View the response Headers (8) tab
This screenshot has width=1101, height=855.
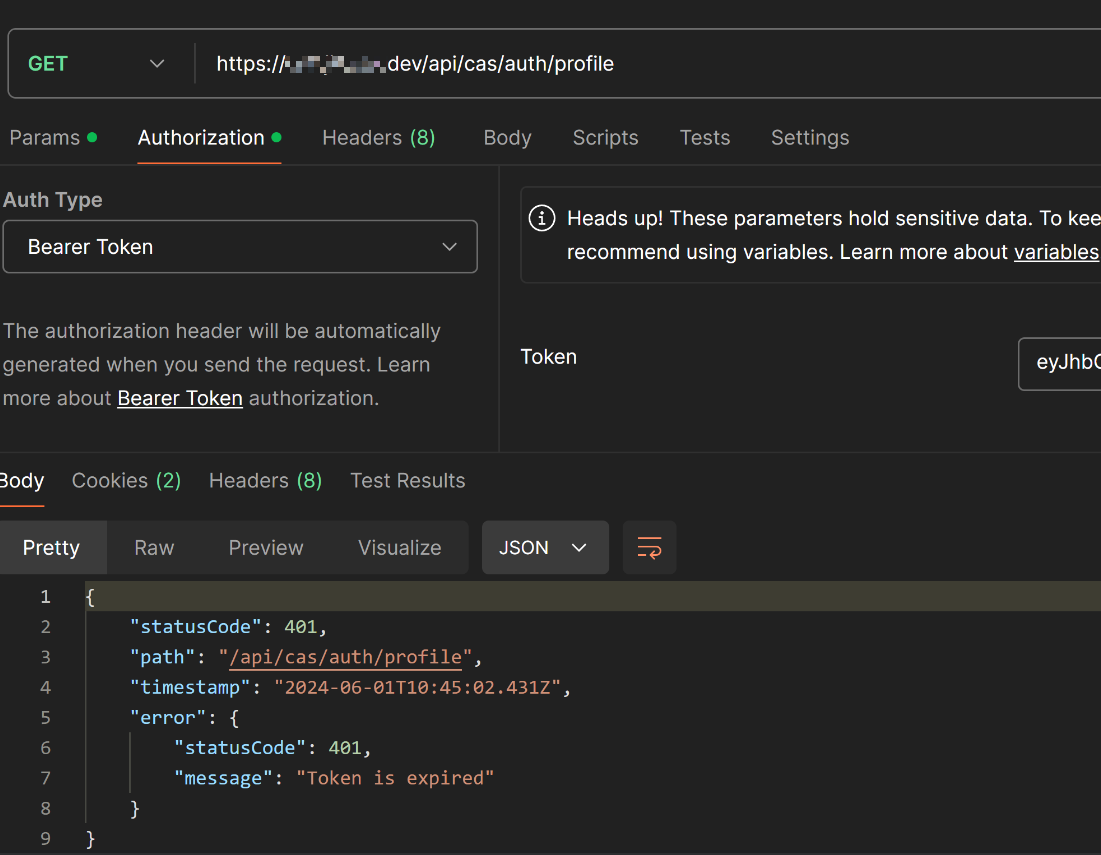point(265,481)
